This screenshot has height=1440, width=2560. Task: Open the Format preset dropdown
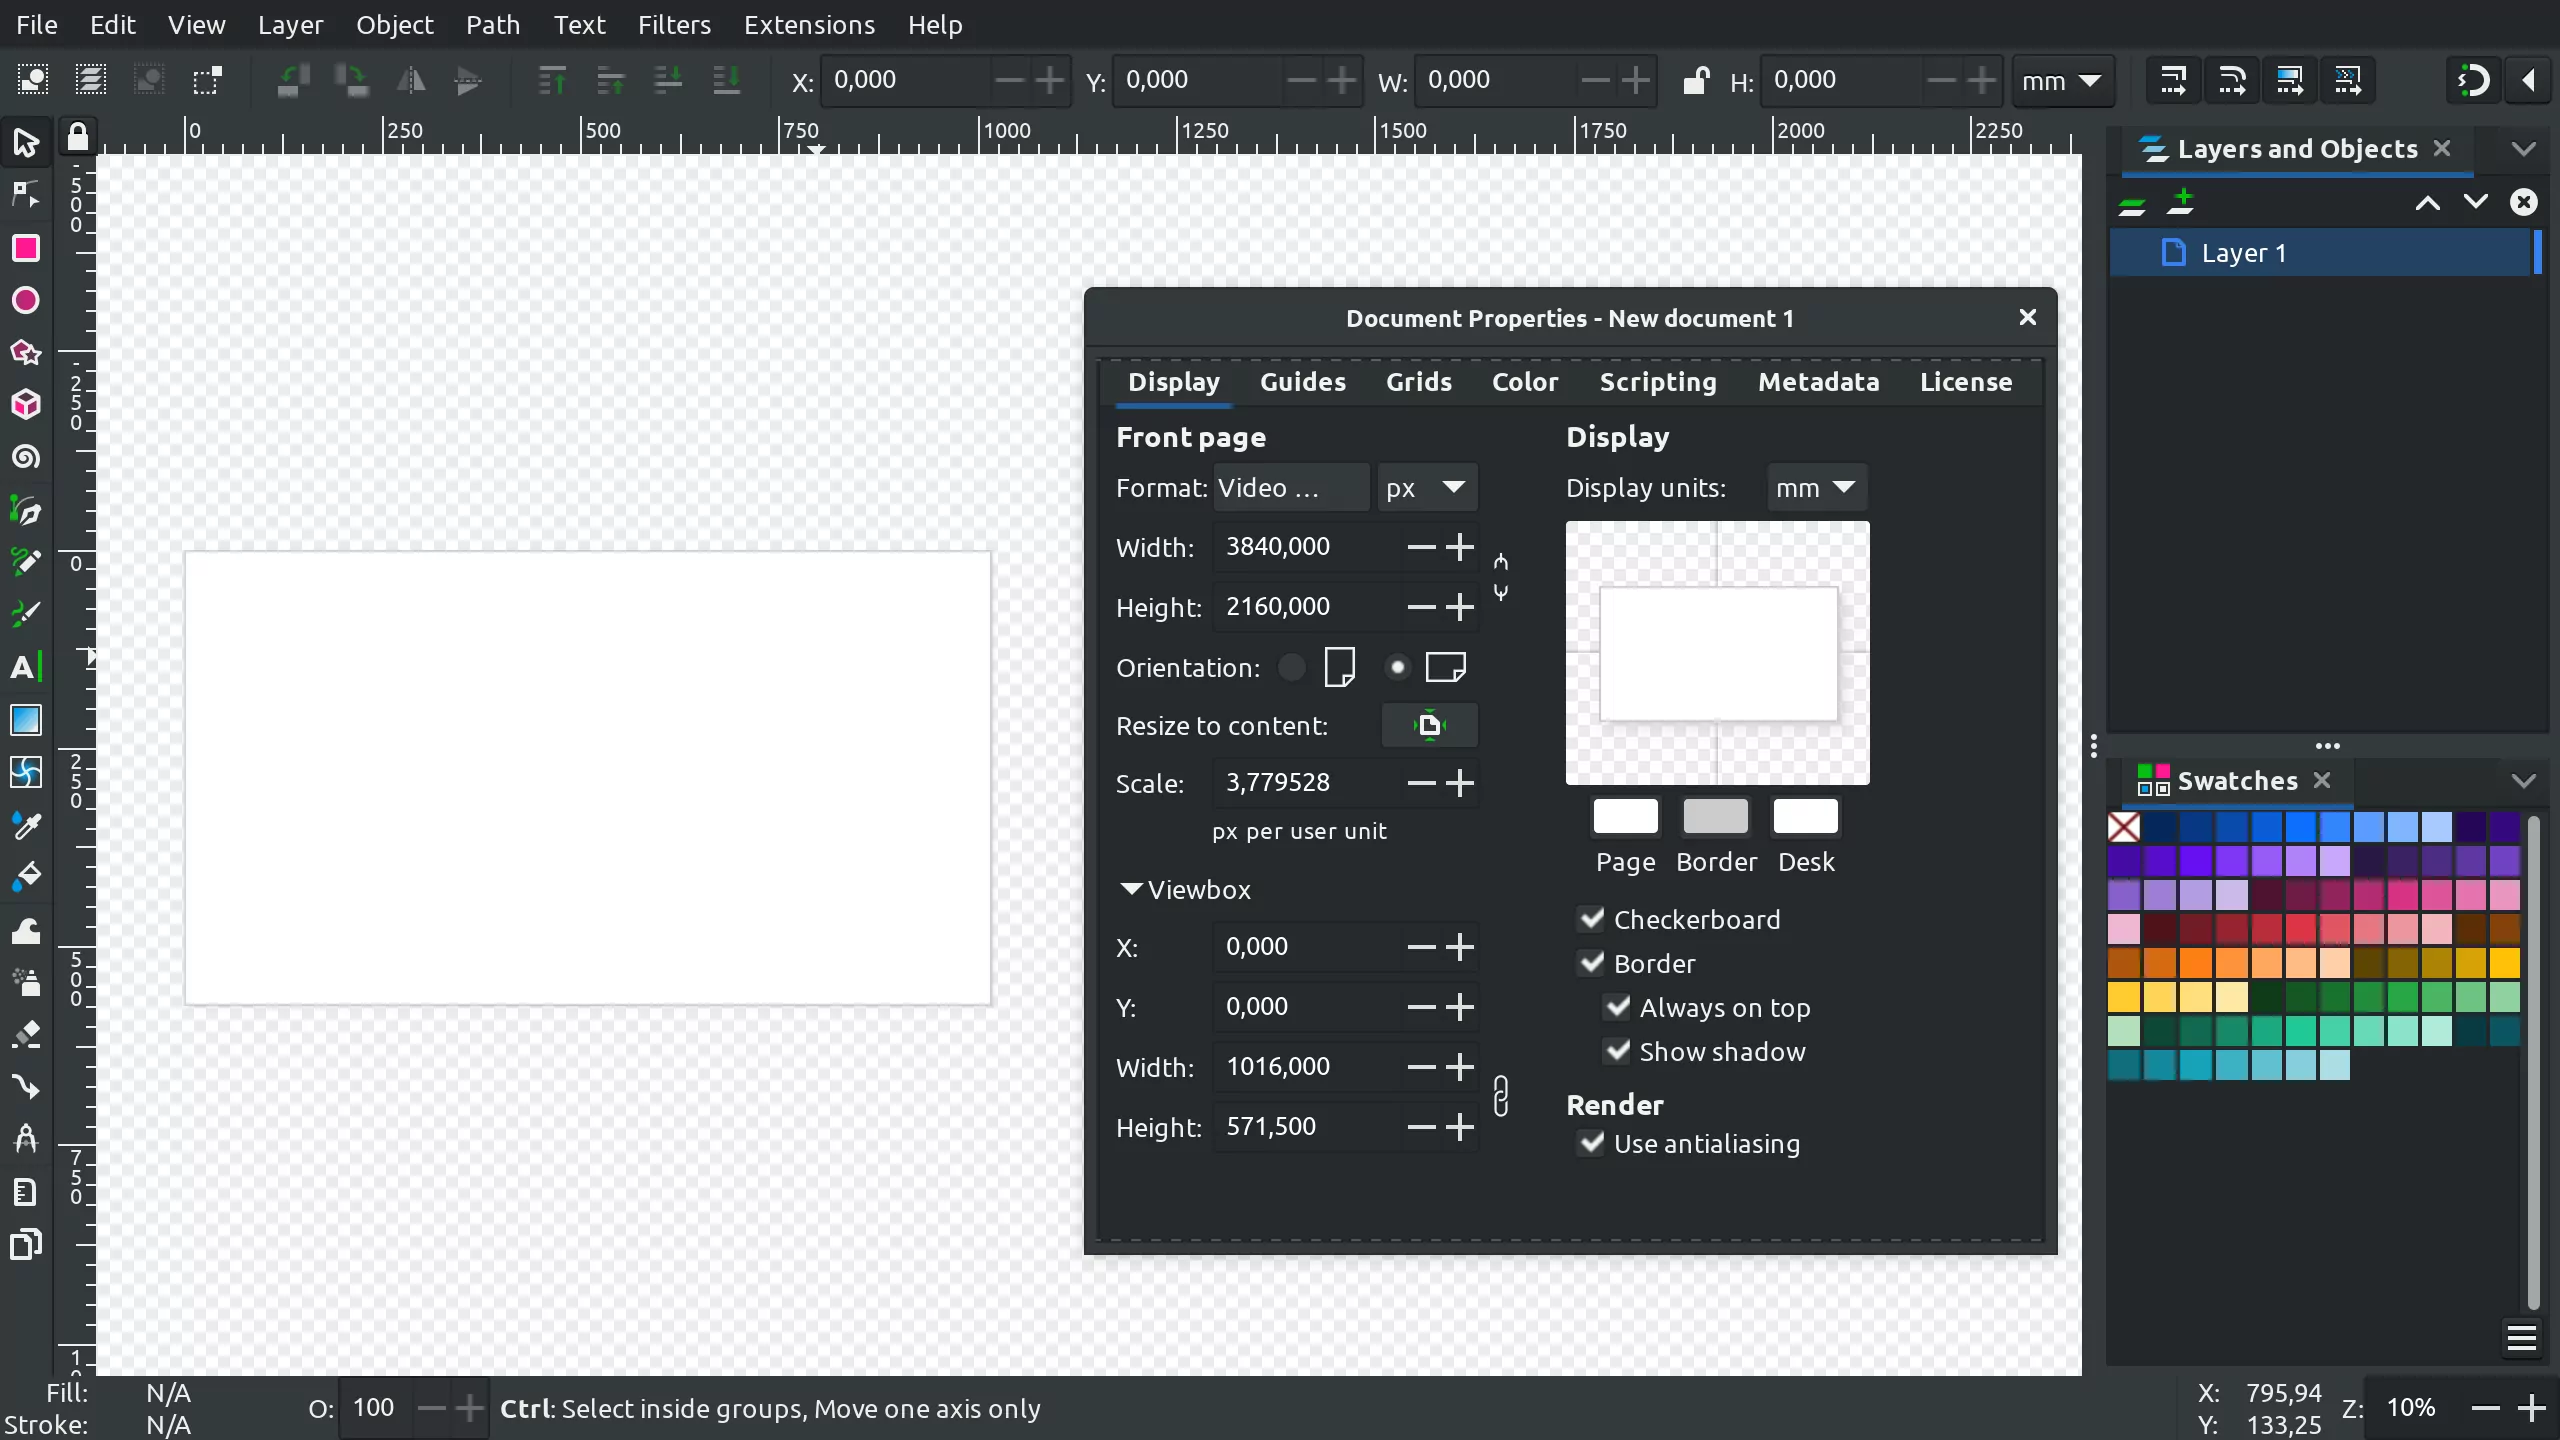[1285, 487]
